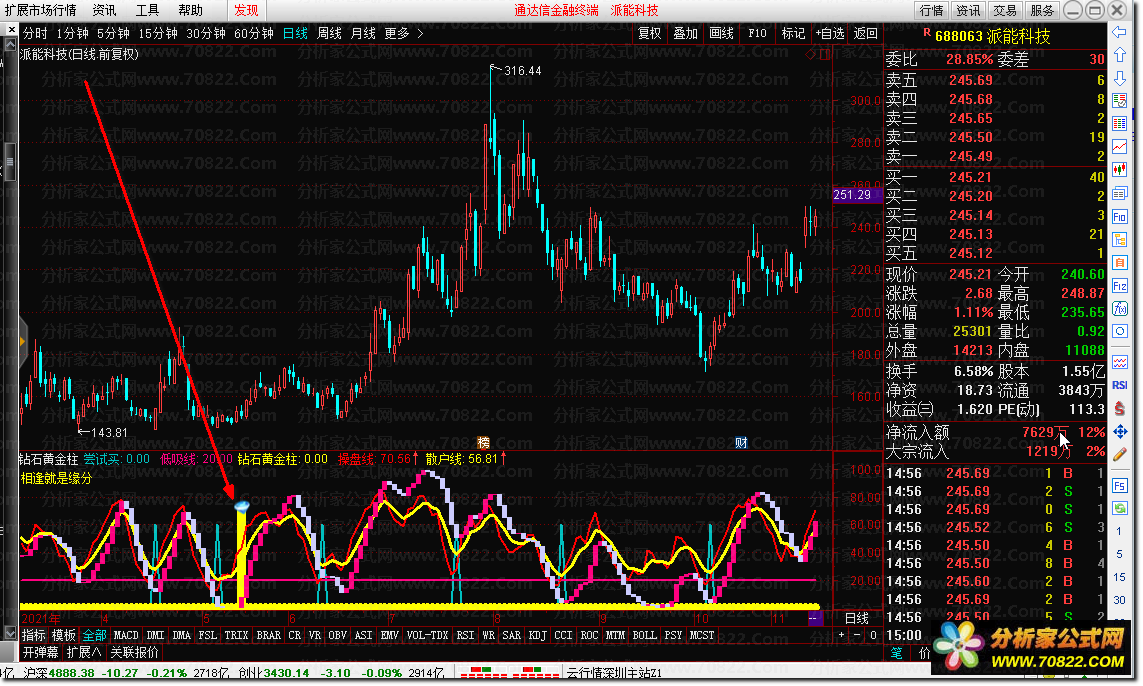The image size is (1143, 686).
Task: Select the TRIX indicator tab
Action: click(x=236, y=635)
